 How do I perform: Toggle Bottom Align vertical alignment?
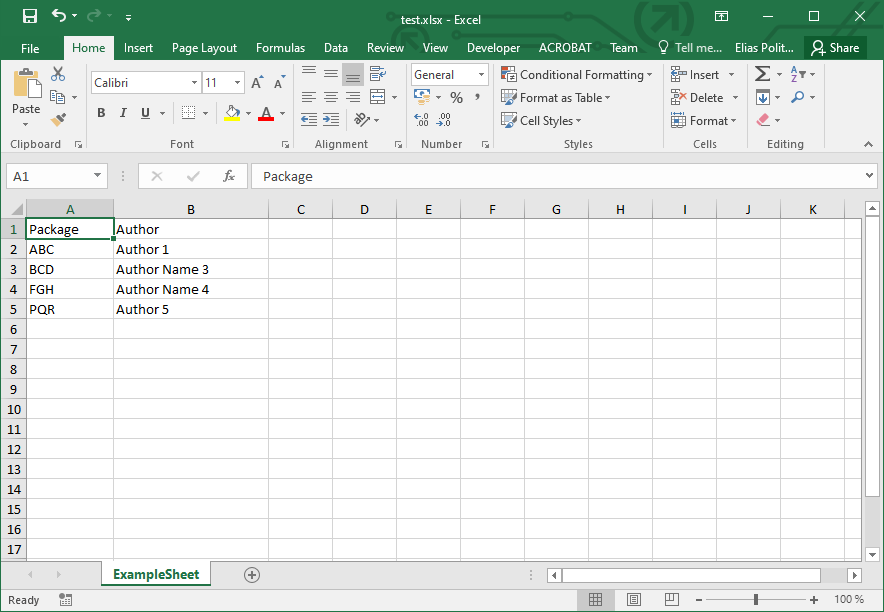point(353,73)
